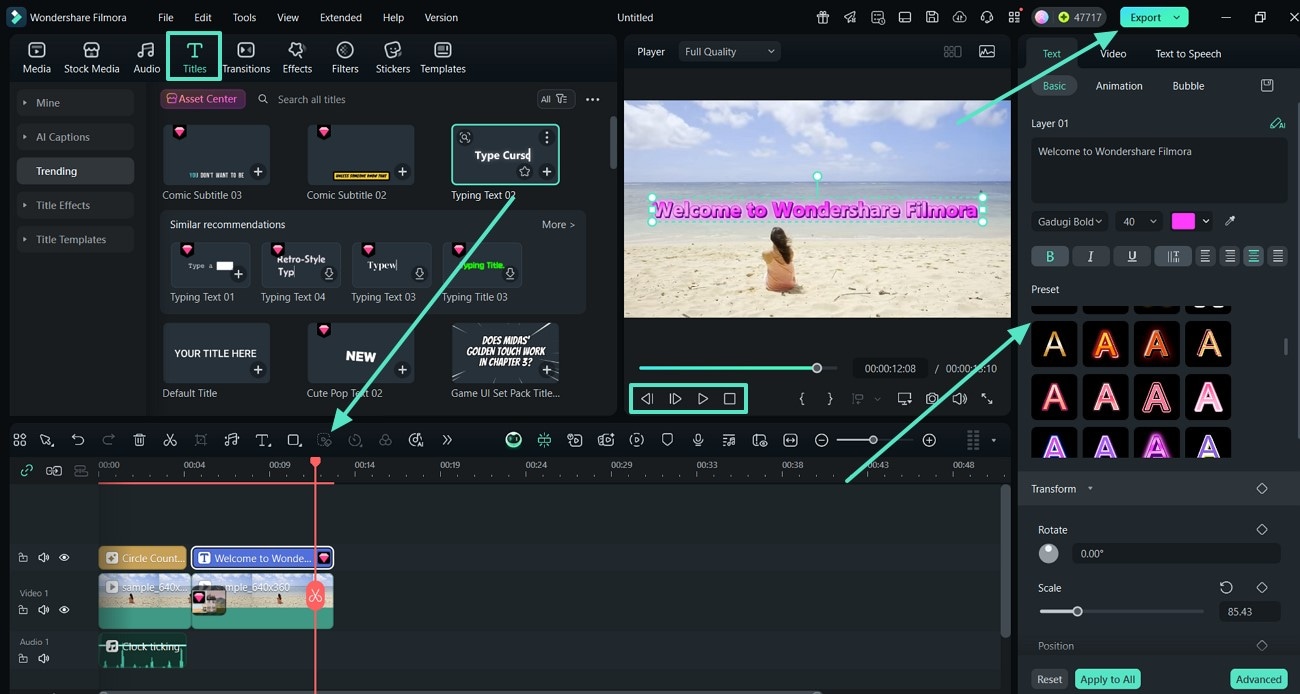Click the Apply to All button
This screenshot has height=694, width=1300.
pyautogui.click(x=1107, y=679)
